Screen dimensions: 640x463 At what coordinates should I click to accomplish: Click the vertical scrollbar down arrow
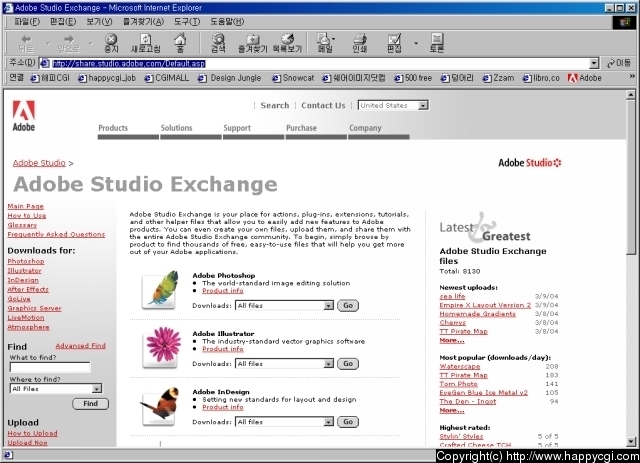631,442
